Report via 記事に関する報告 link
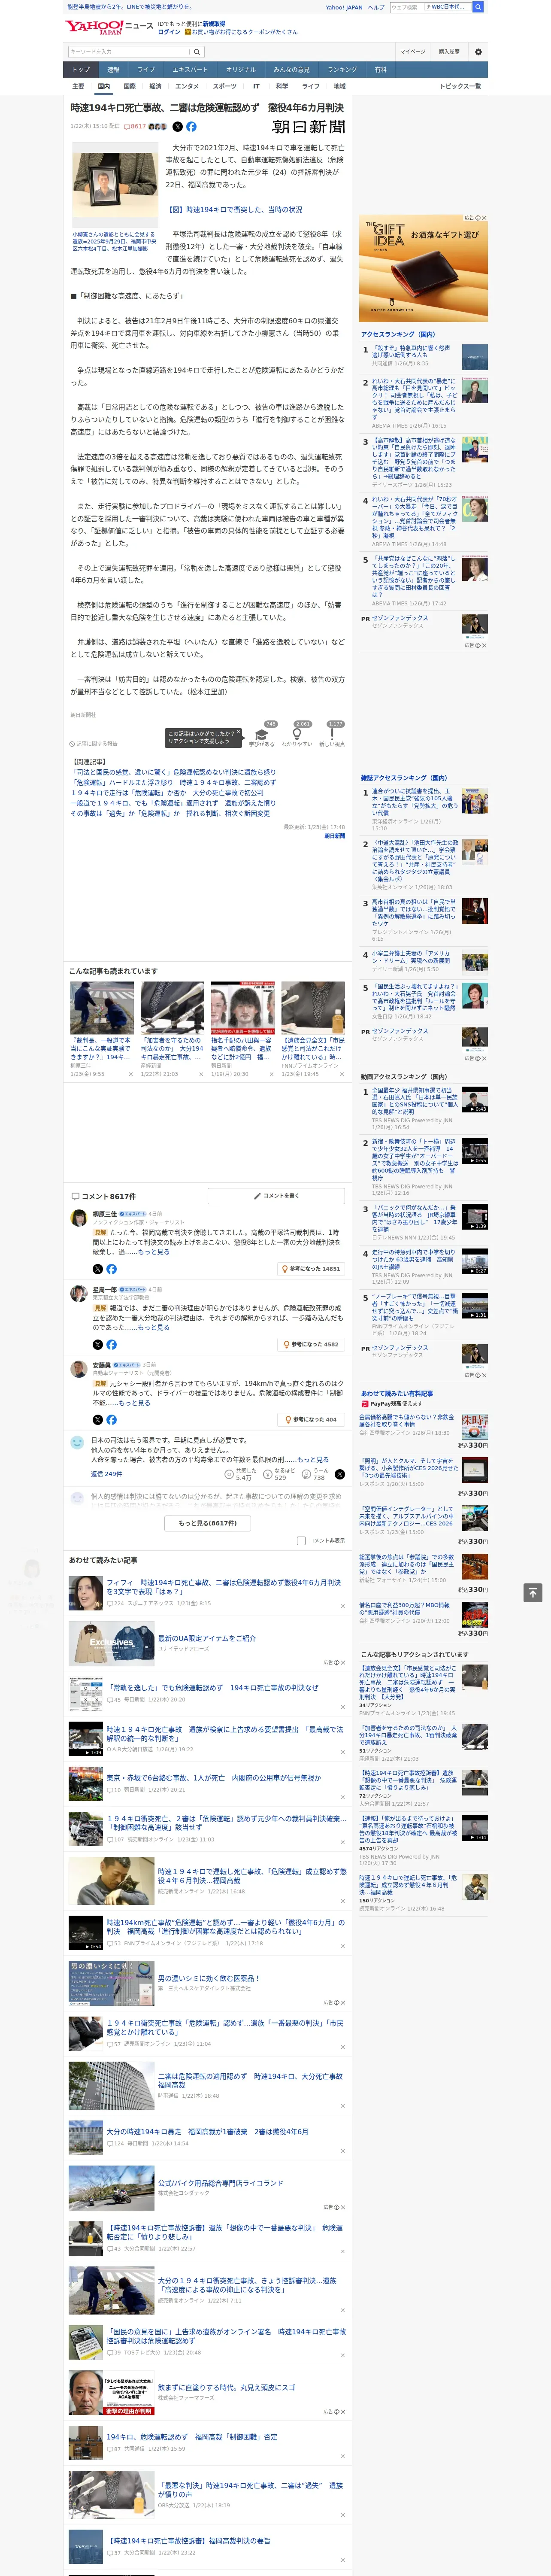Viewport: 551px width, 2576px height. coord(93,744)
